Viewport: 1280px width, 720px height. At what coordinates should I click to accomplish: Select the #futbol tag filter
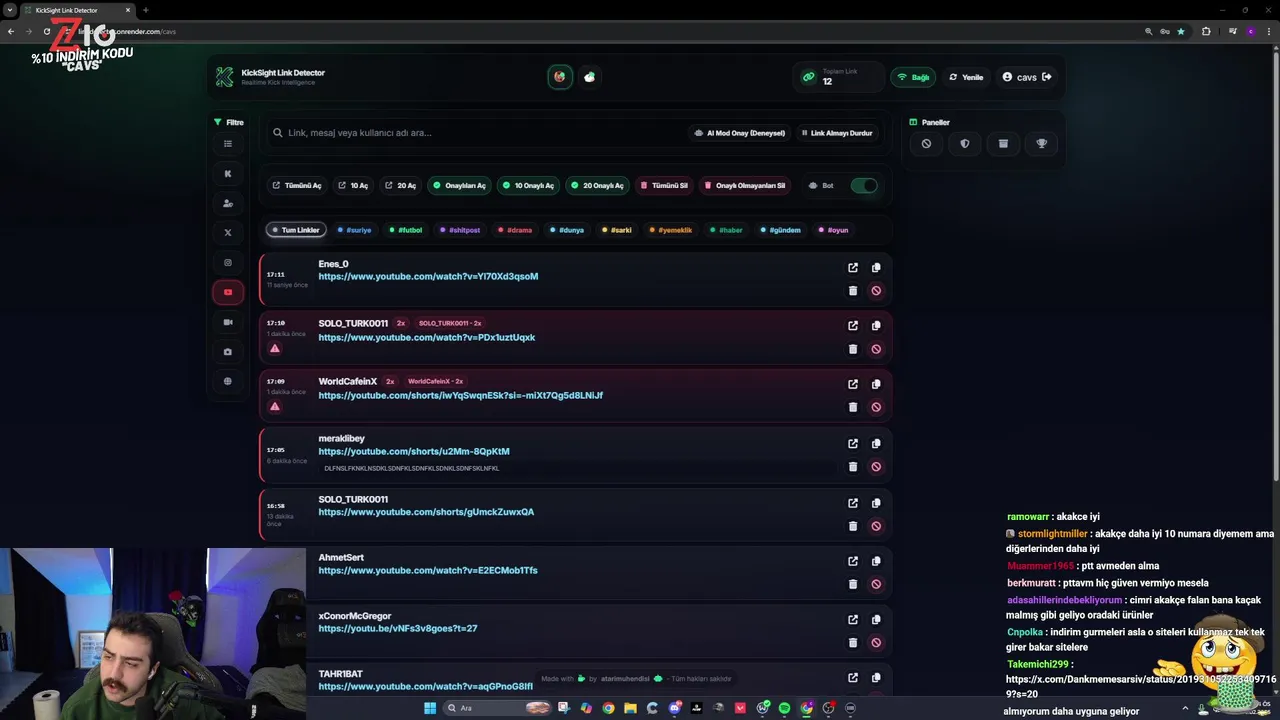(x=406, y=230)
